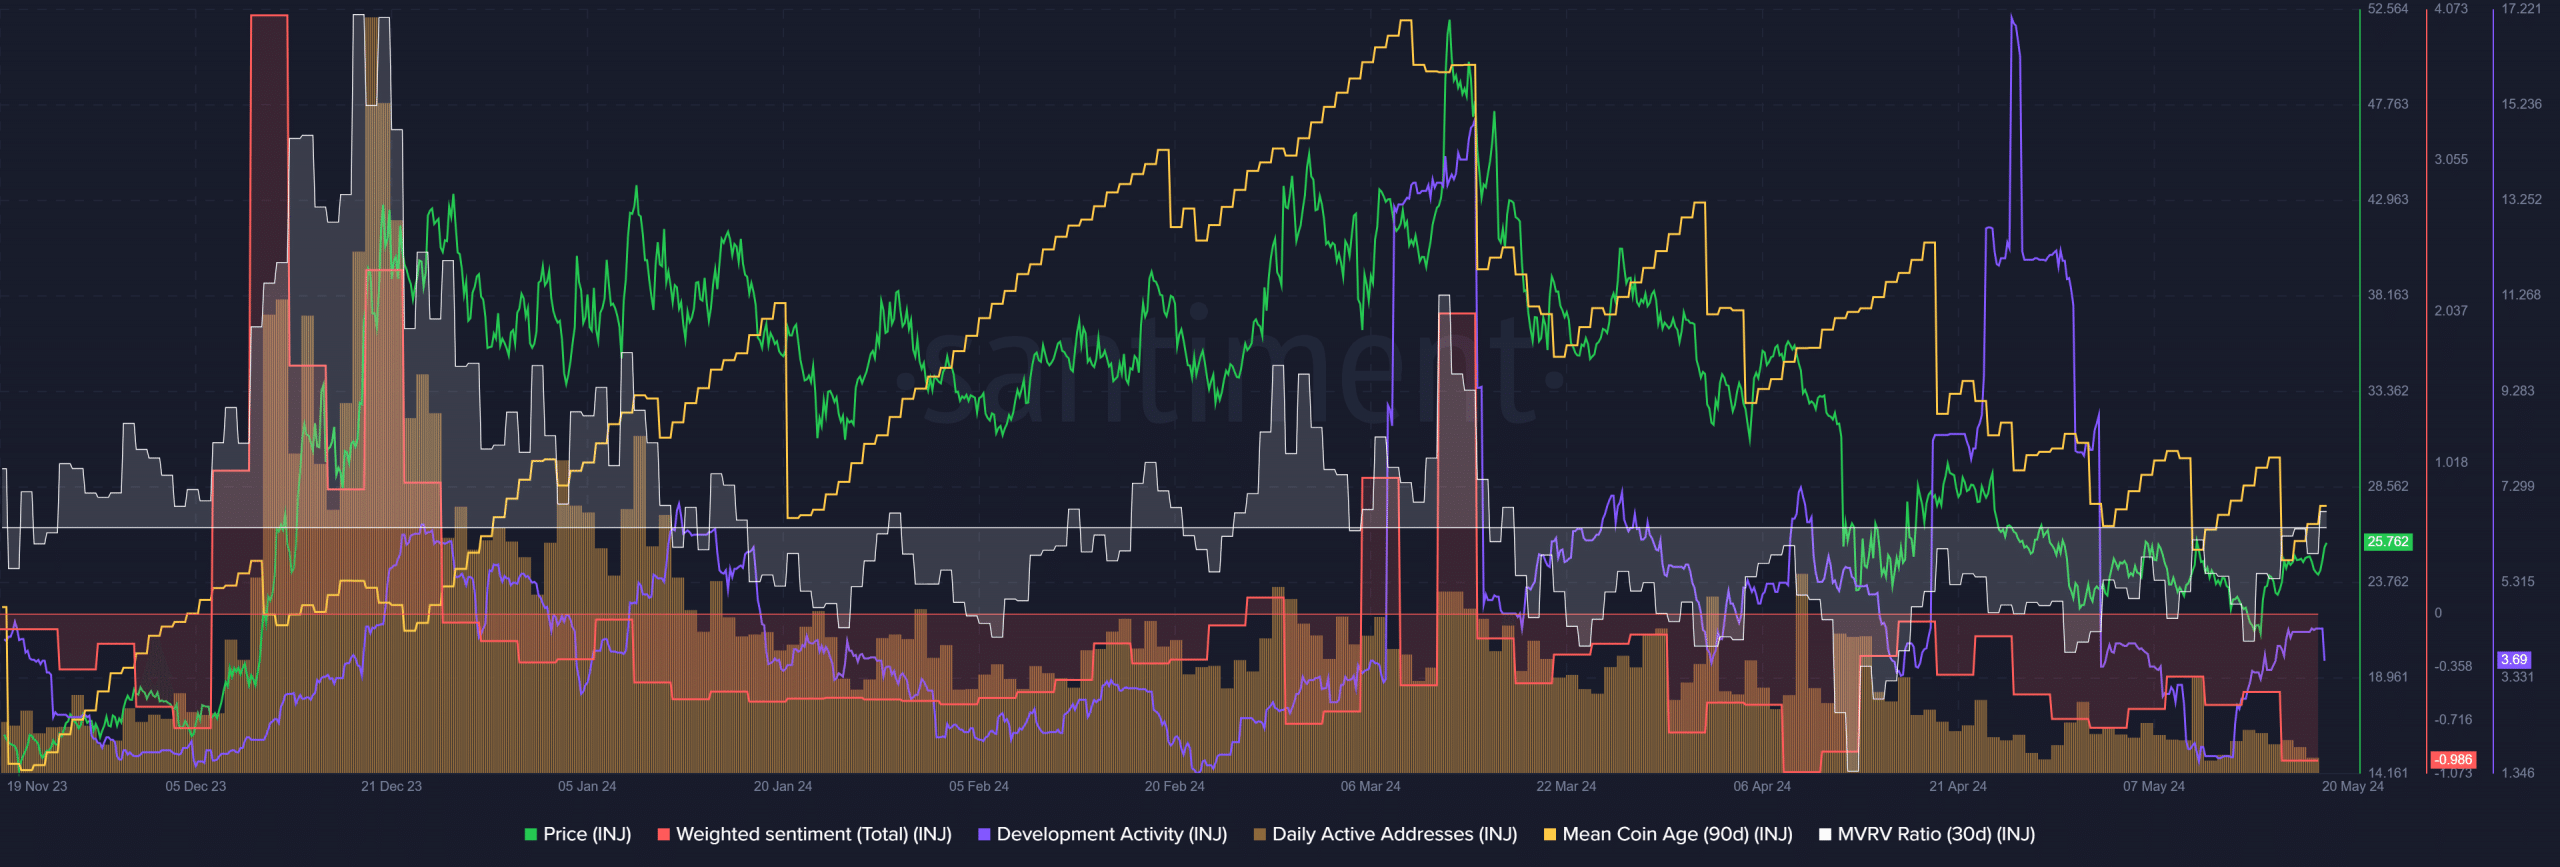This screenshot has height=867, width=2560.
Task: Click the purple 3.69 development activity tag
Action: tap(2514, 660)
